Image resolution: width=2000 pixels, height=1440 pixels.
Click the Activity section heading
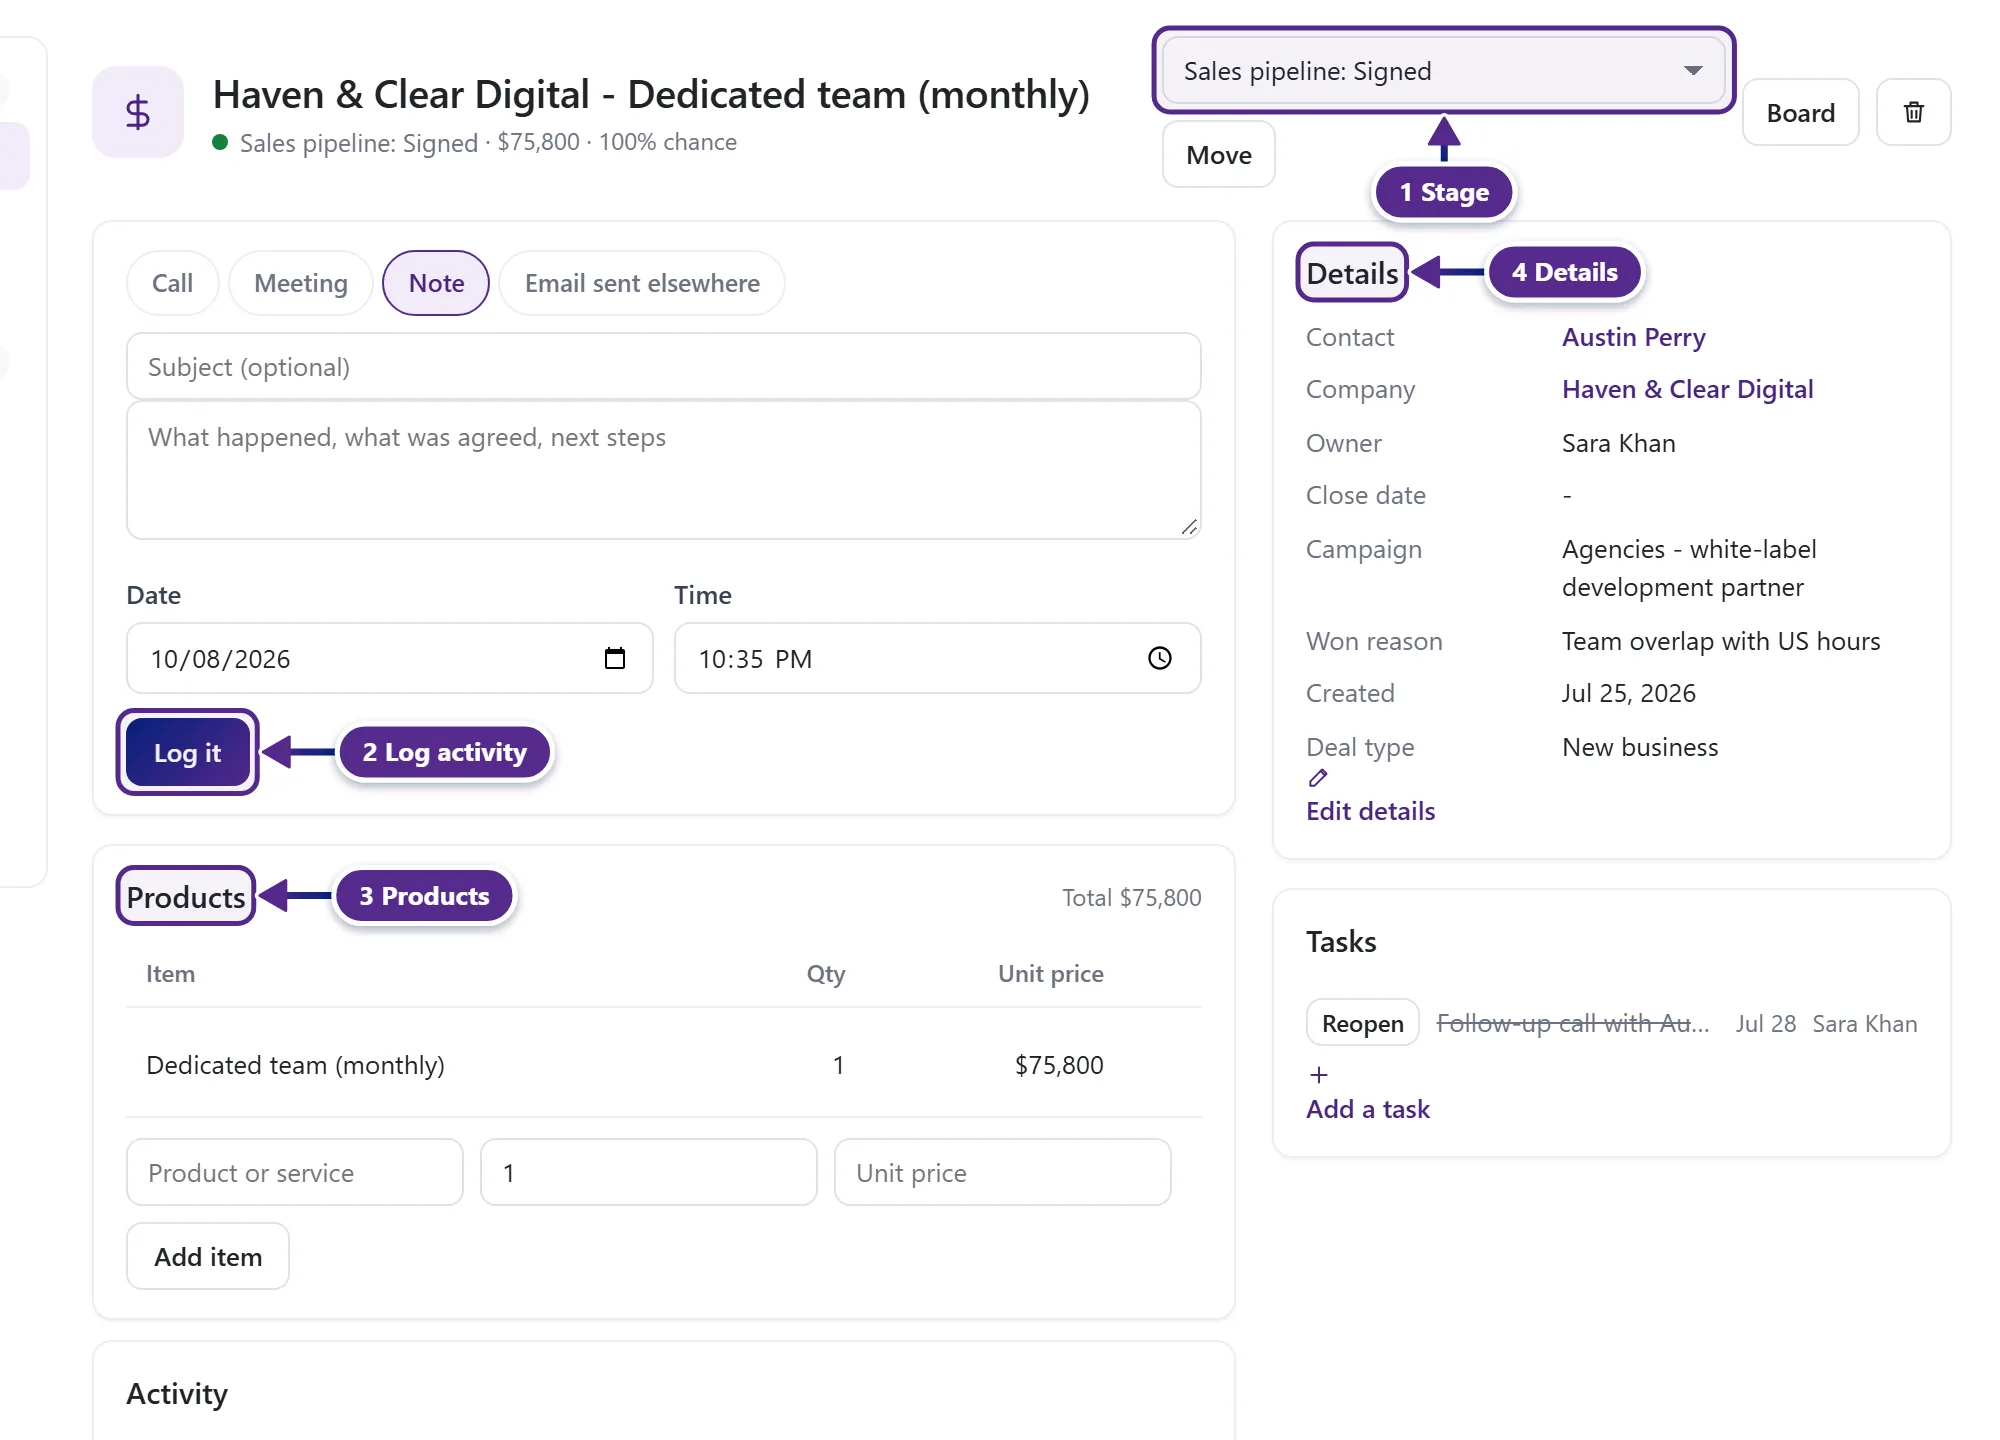177,1393
